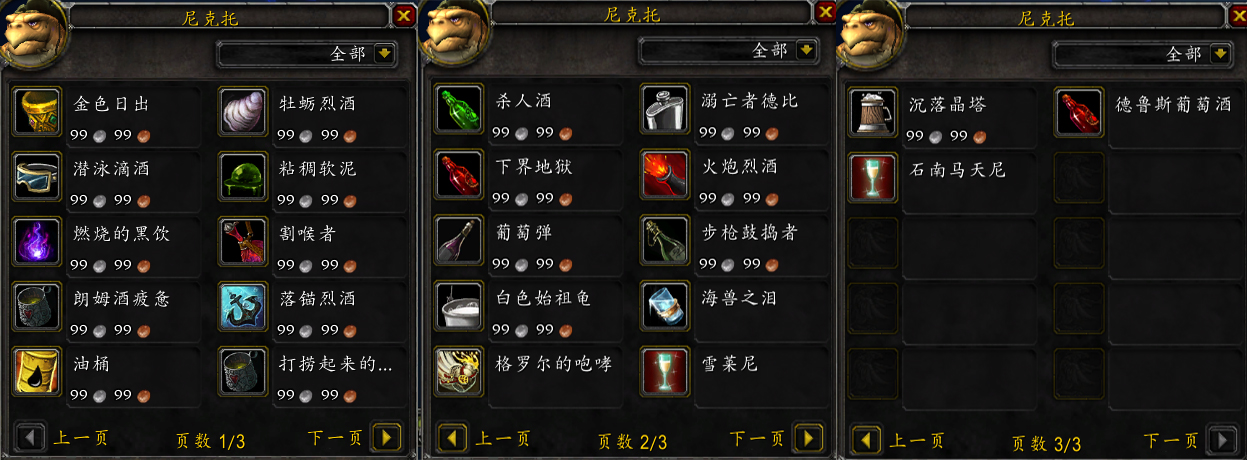Select the 油桶 yellow oil barrel icon
This screenshot has width=1247, height=460.
pyautogui.click(x=39, y=371)
